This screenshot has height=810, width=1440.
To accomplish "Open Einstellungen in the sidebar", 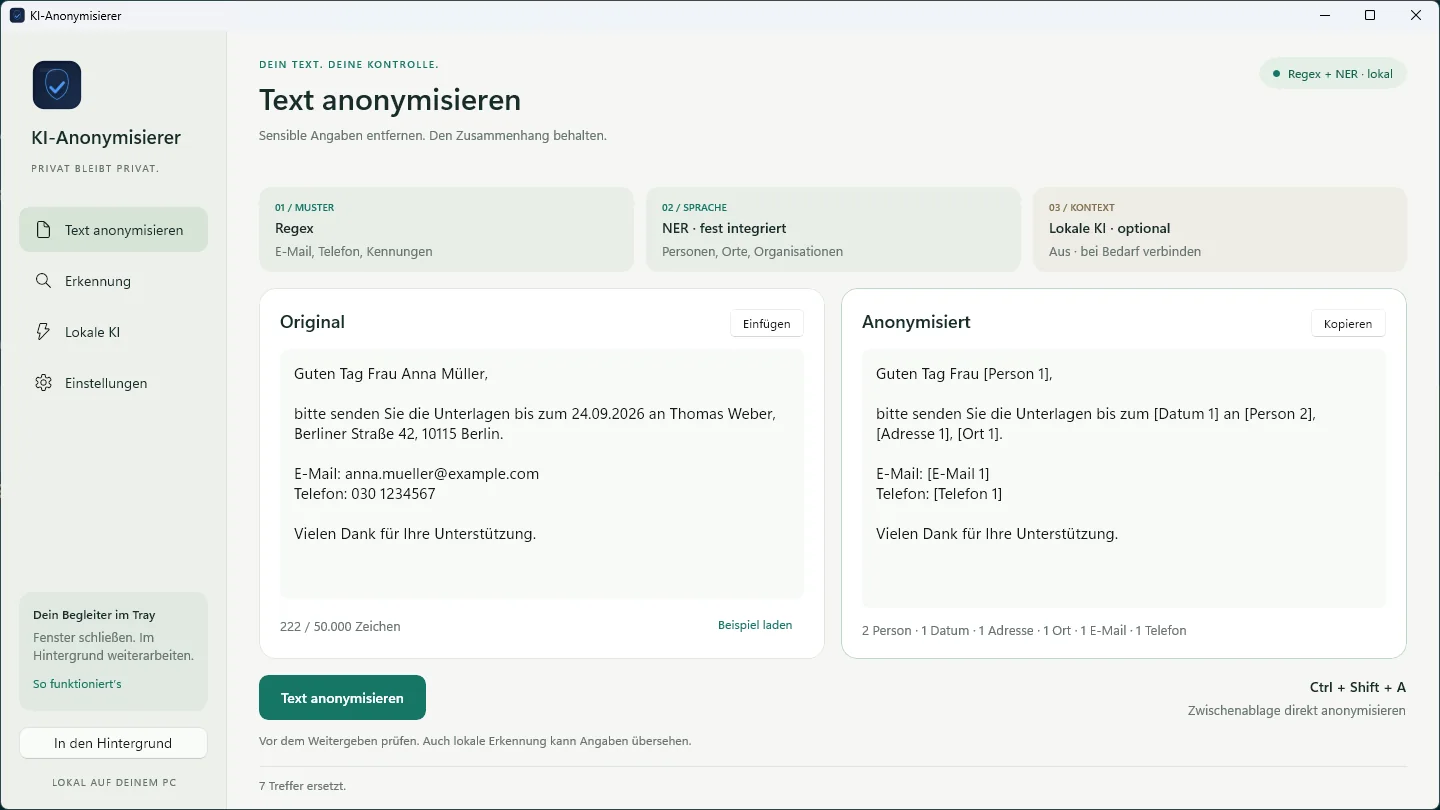I will click(x=113, y=383).
